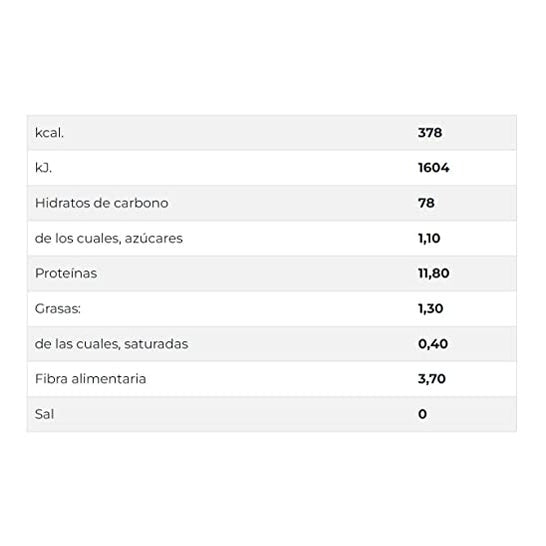Select the 1,10 sugars value
Image resolution: width=546 pixels, height=546 pixels.
pyautogui.click(x=429, y=239)
